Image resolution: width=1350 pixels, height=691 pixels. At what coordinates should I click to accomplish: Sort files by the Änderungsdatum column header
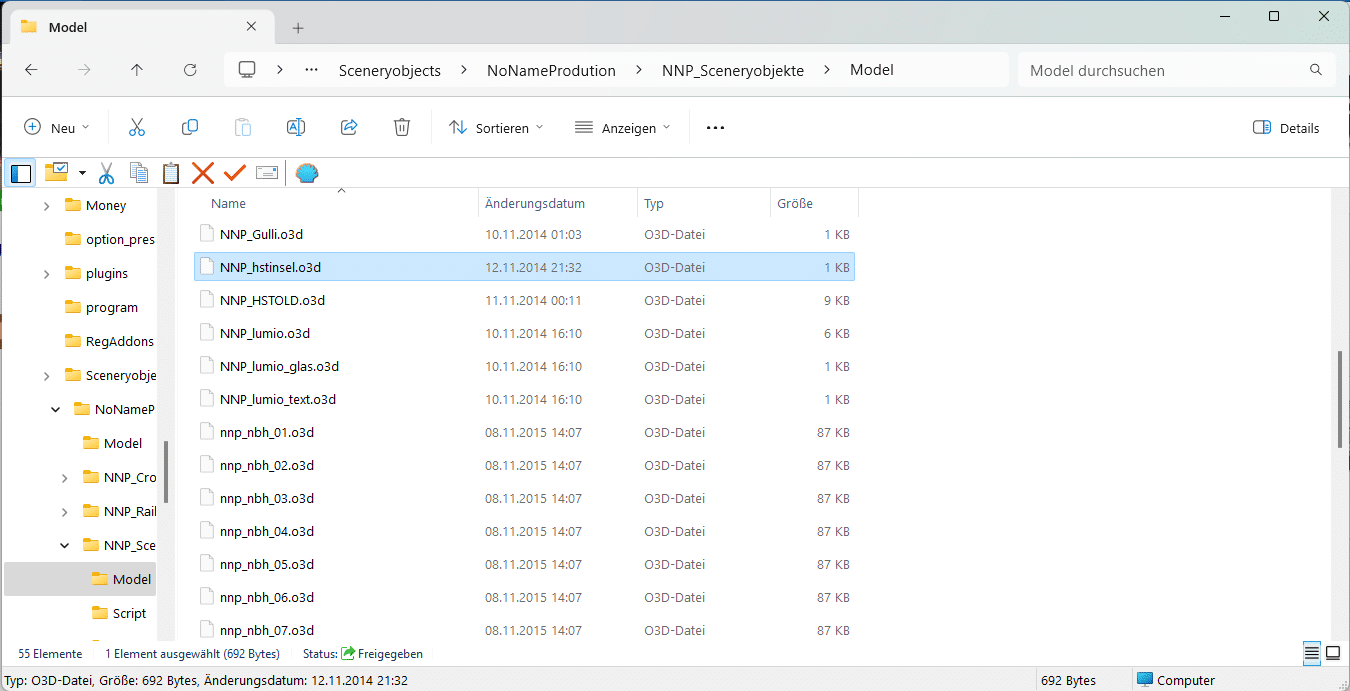point(535,203)
